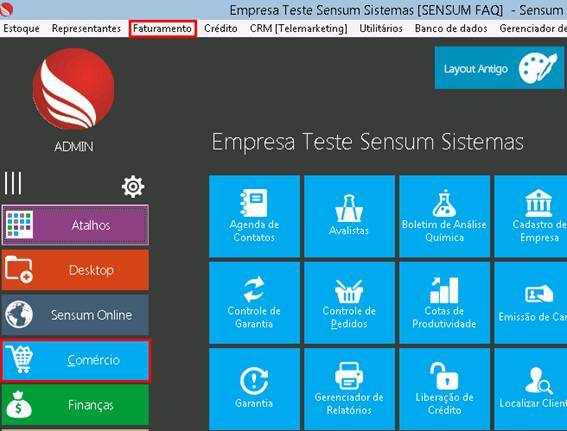This screenshot has width=567, height=431.
Task: Open the CRM [Telemarketing] menu
Action: 298,29
